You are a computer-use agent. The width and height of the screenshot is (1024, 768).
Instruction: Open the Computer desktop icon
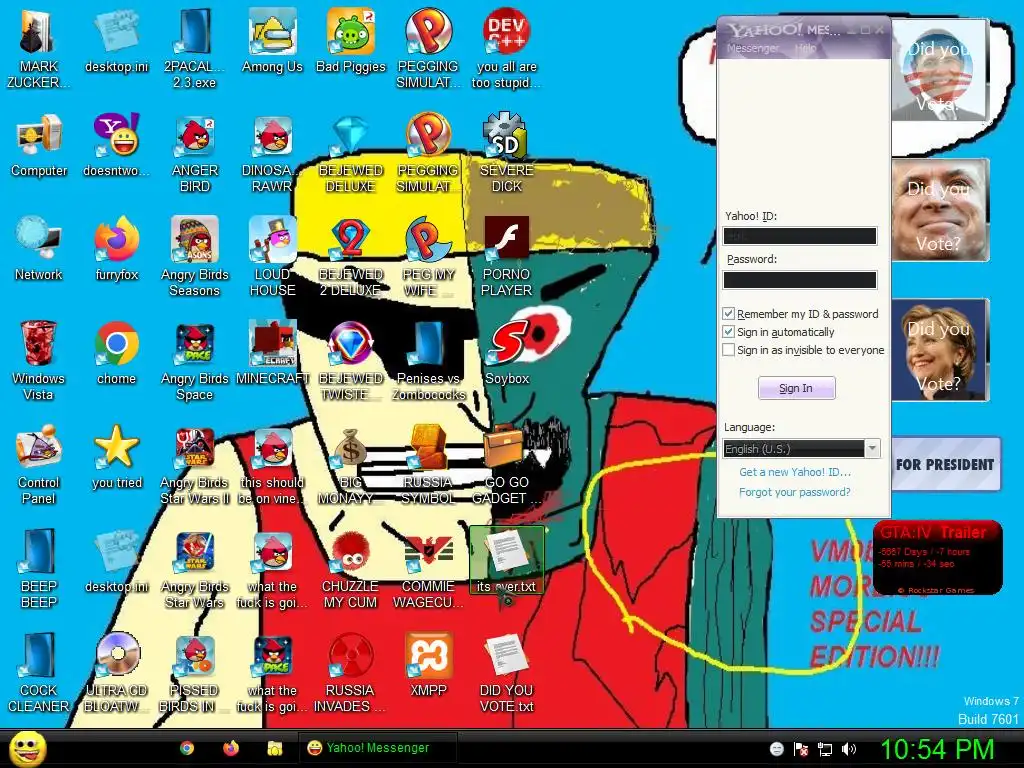coord(39,145)
